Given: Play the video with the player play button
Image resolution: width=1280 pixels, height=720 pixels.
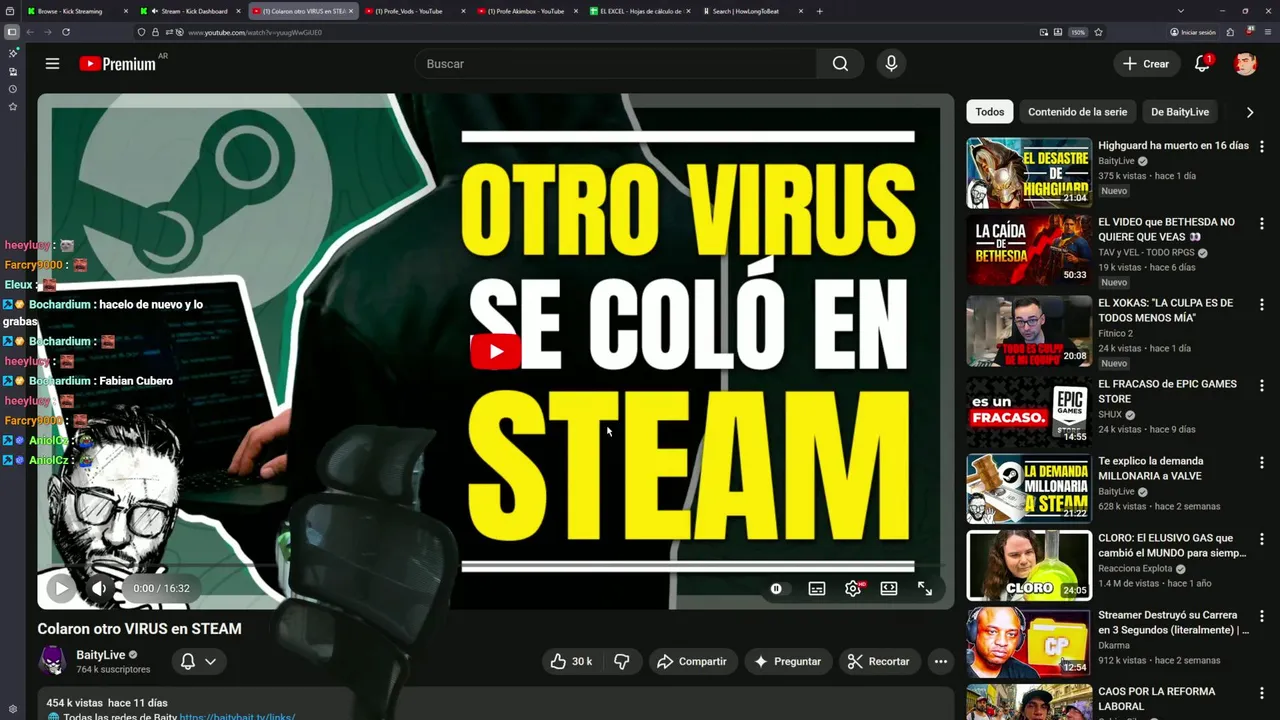Looking at the screenshot, I should click(x=60, y=588).
